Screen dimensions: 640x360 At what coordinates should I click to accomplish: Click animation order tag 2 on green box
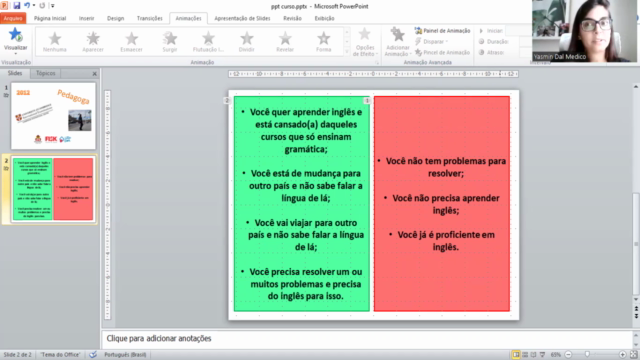[x=227, y=100]
